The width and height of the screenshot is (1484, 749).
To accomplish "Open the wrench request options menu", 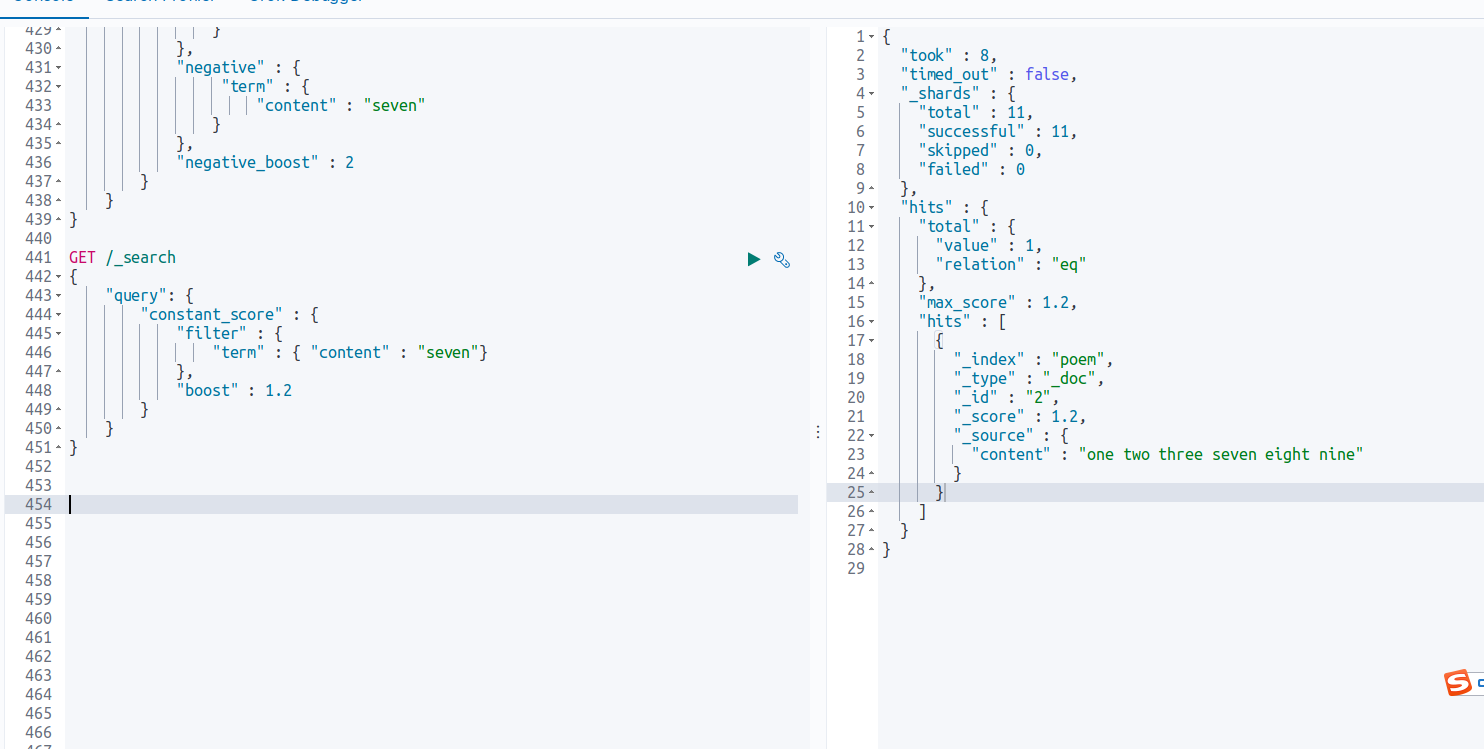I will click(x=782, y=260).
